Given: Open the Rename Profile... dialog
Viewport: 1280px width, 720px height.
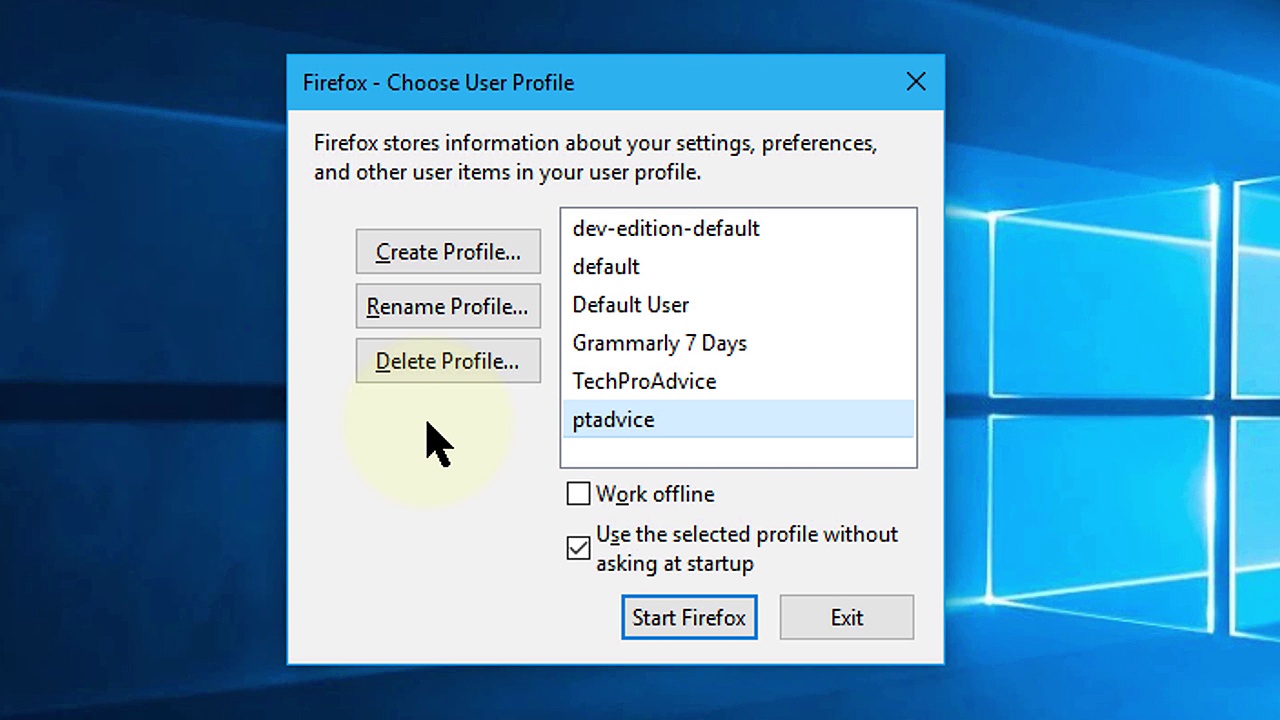Looking at the screenshot, I should [448, 307].
